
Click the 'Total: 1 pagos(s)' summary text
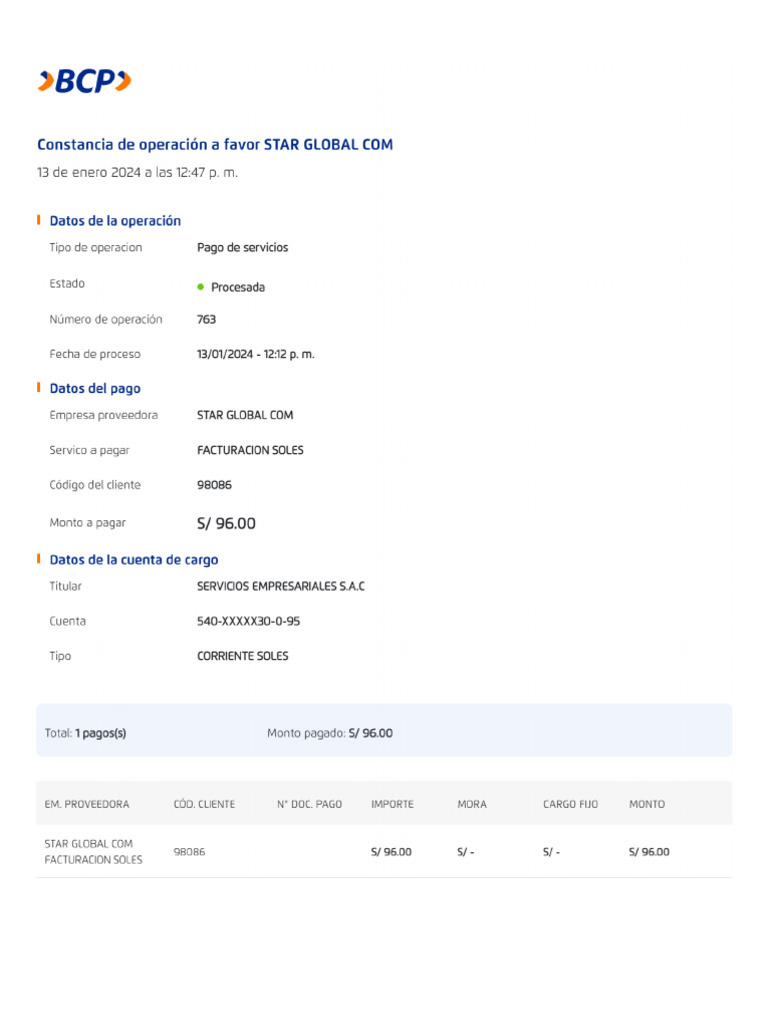pyautogui.click(x=85, y=733)
